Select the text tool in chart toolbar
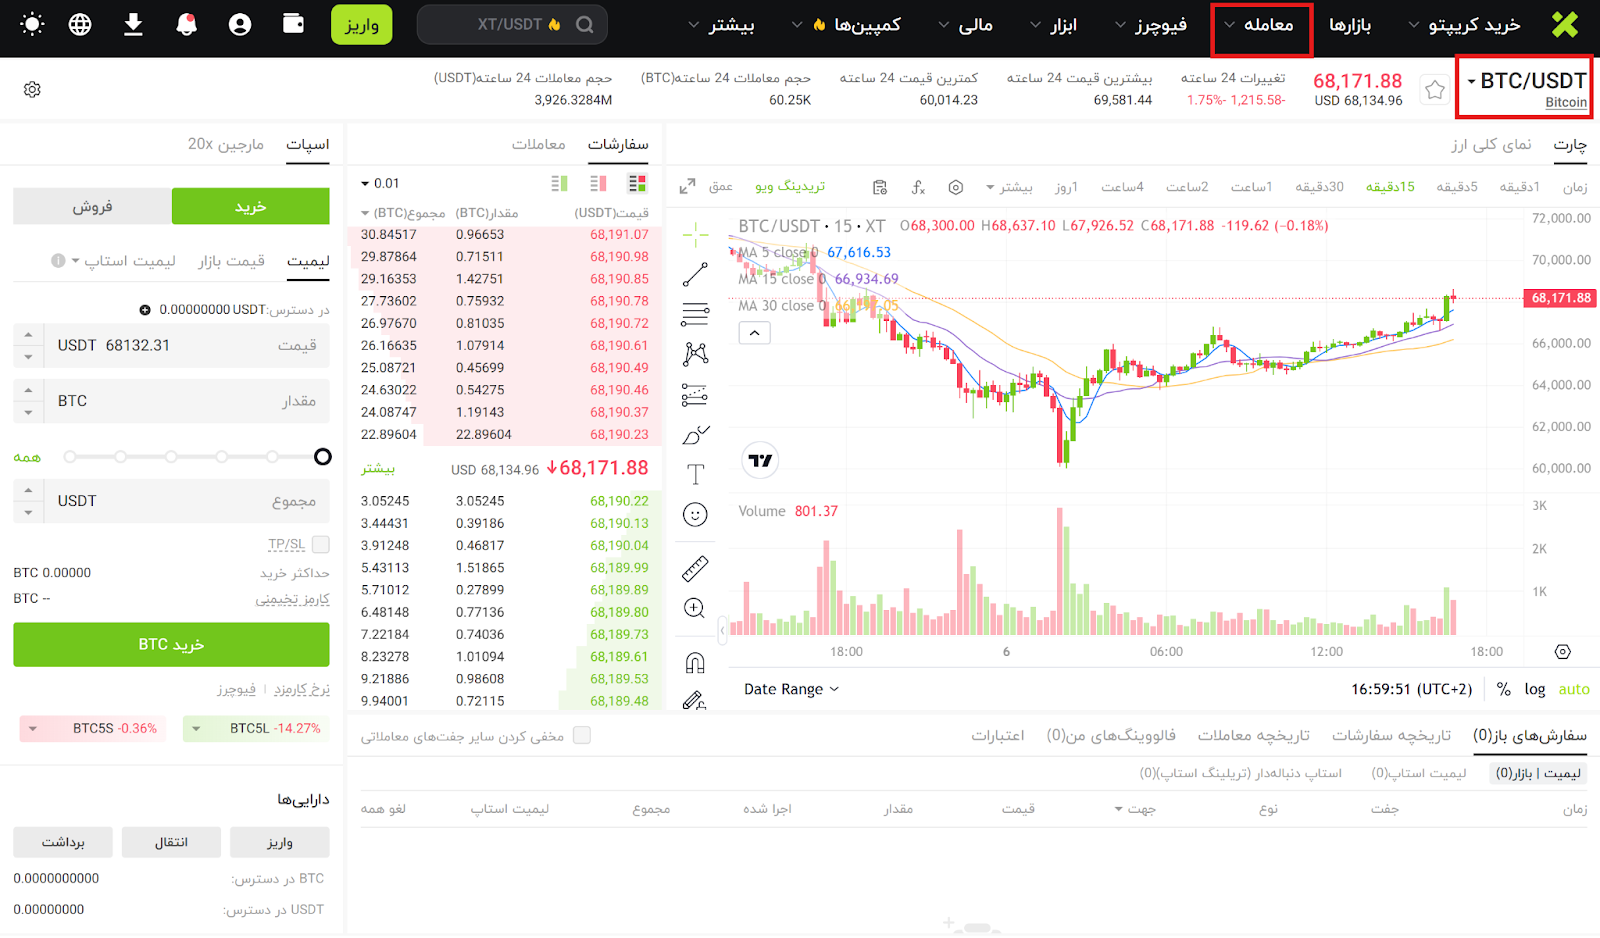This screenshot has width=1600, height=938. tap(695, 474)
